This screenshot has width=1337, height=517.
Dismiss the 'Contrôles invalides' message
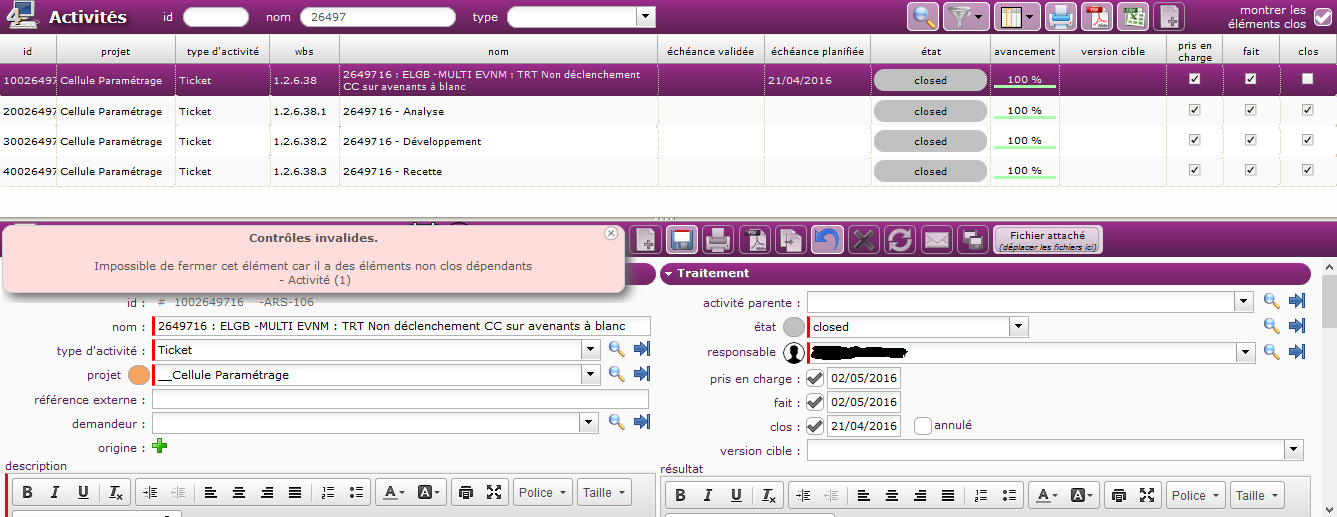tap(611, 233)
